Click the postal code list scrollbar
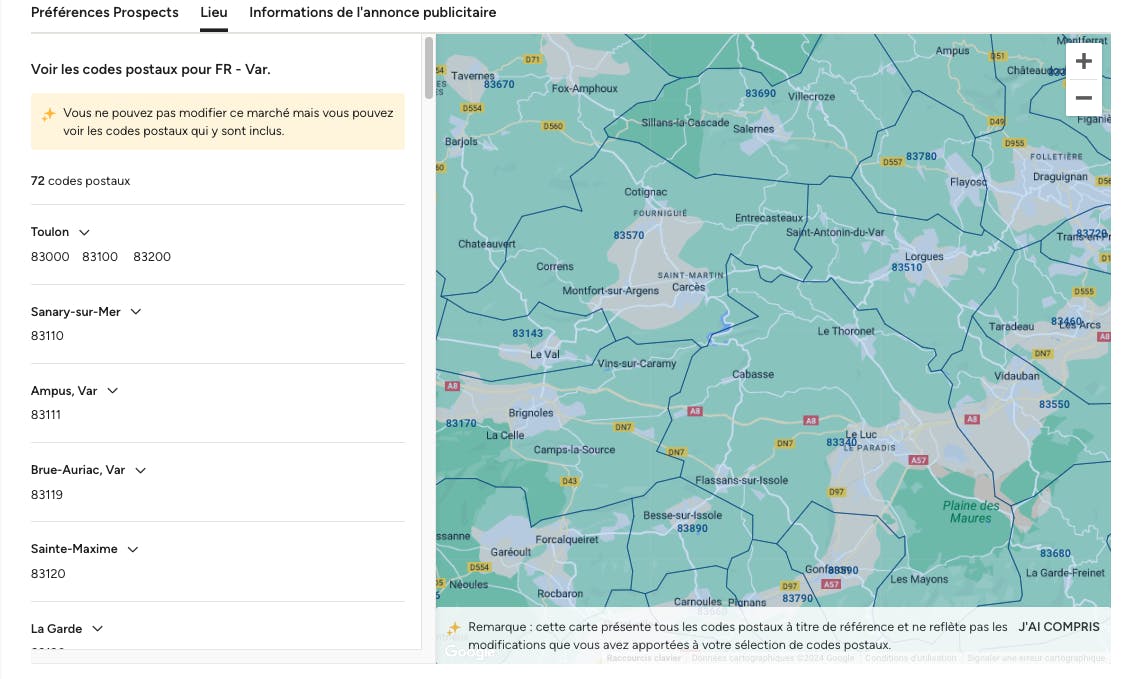Image resolution: width=1124 pixels, height=679 pixels. 429,67
